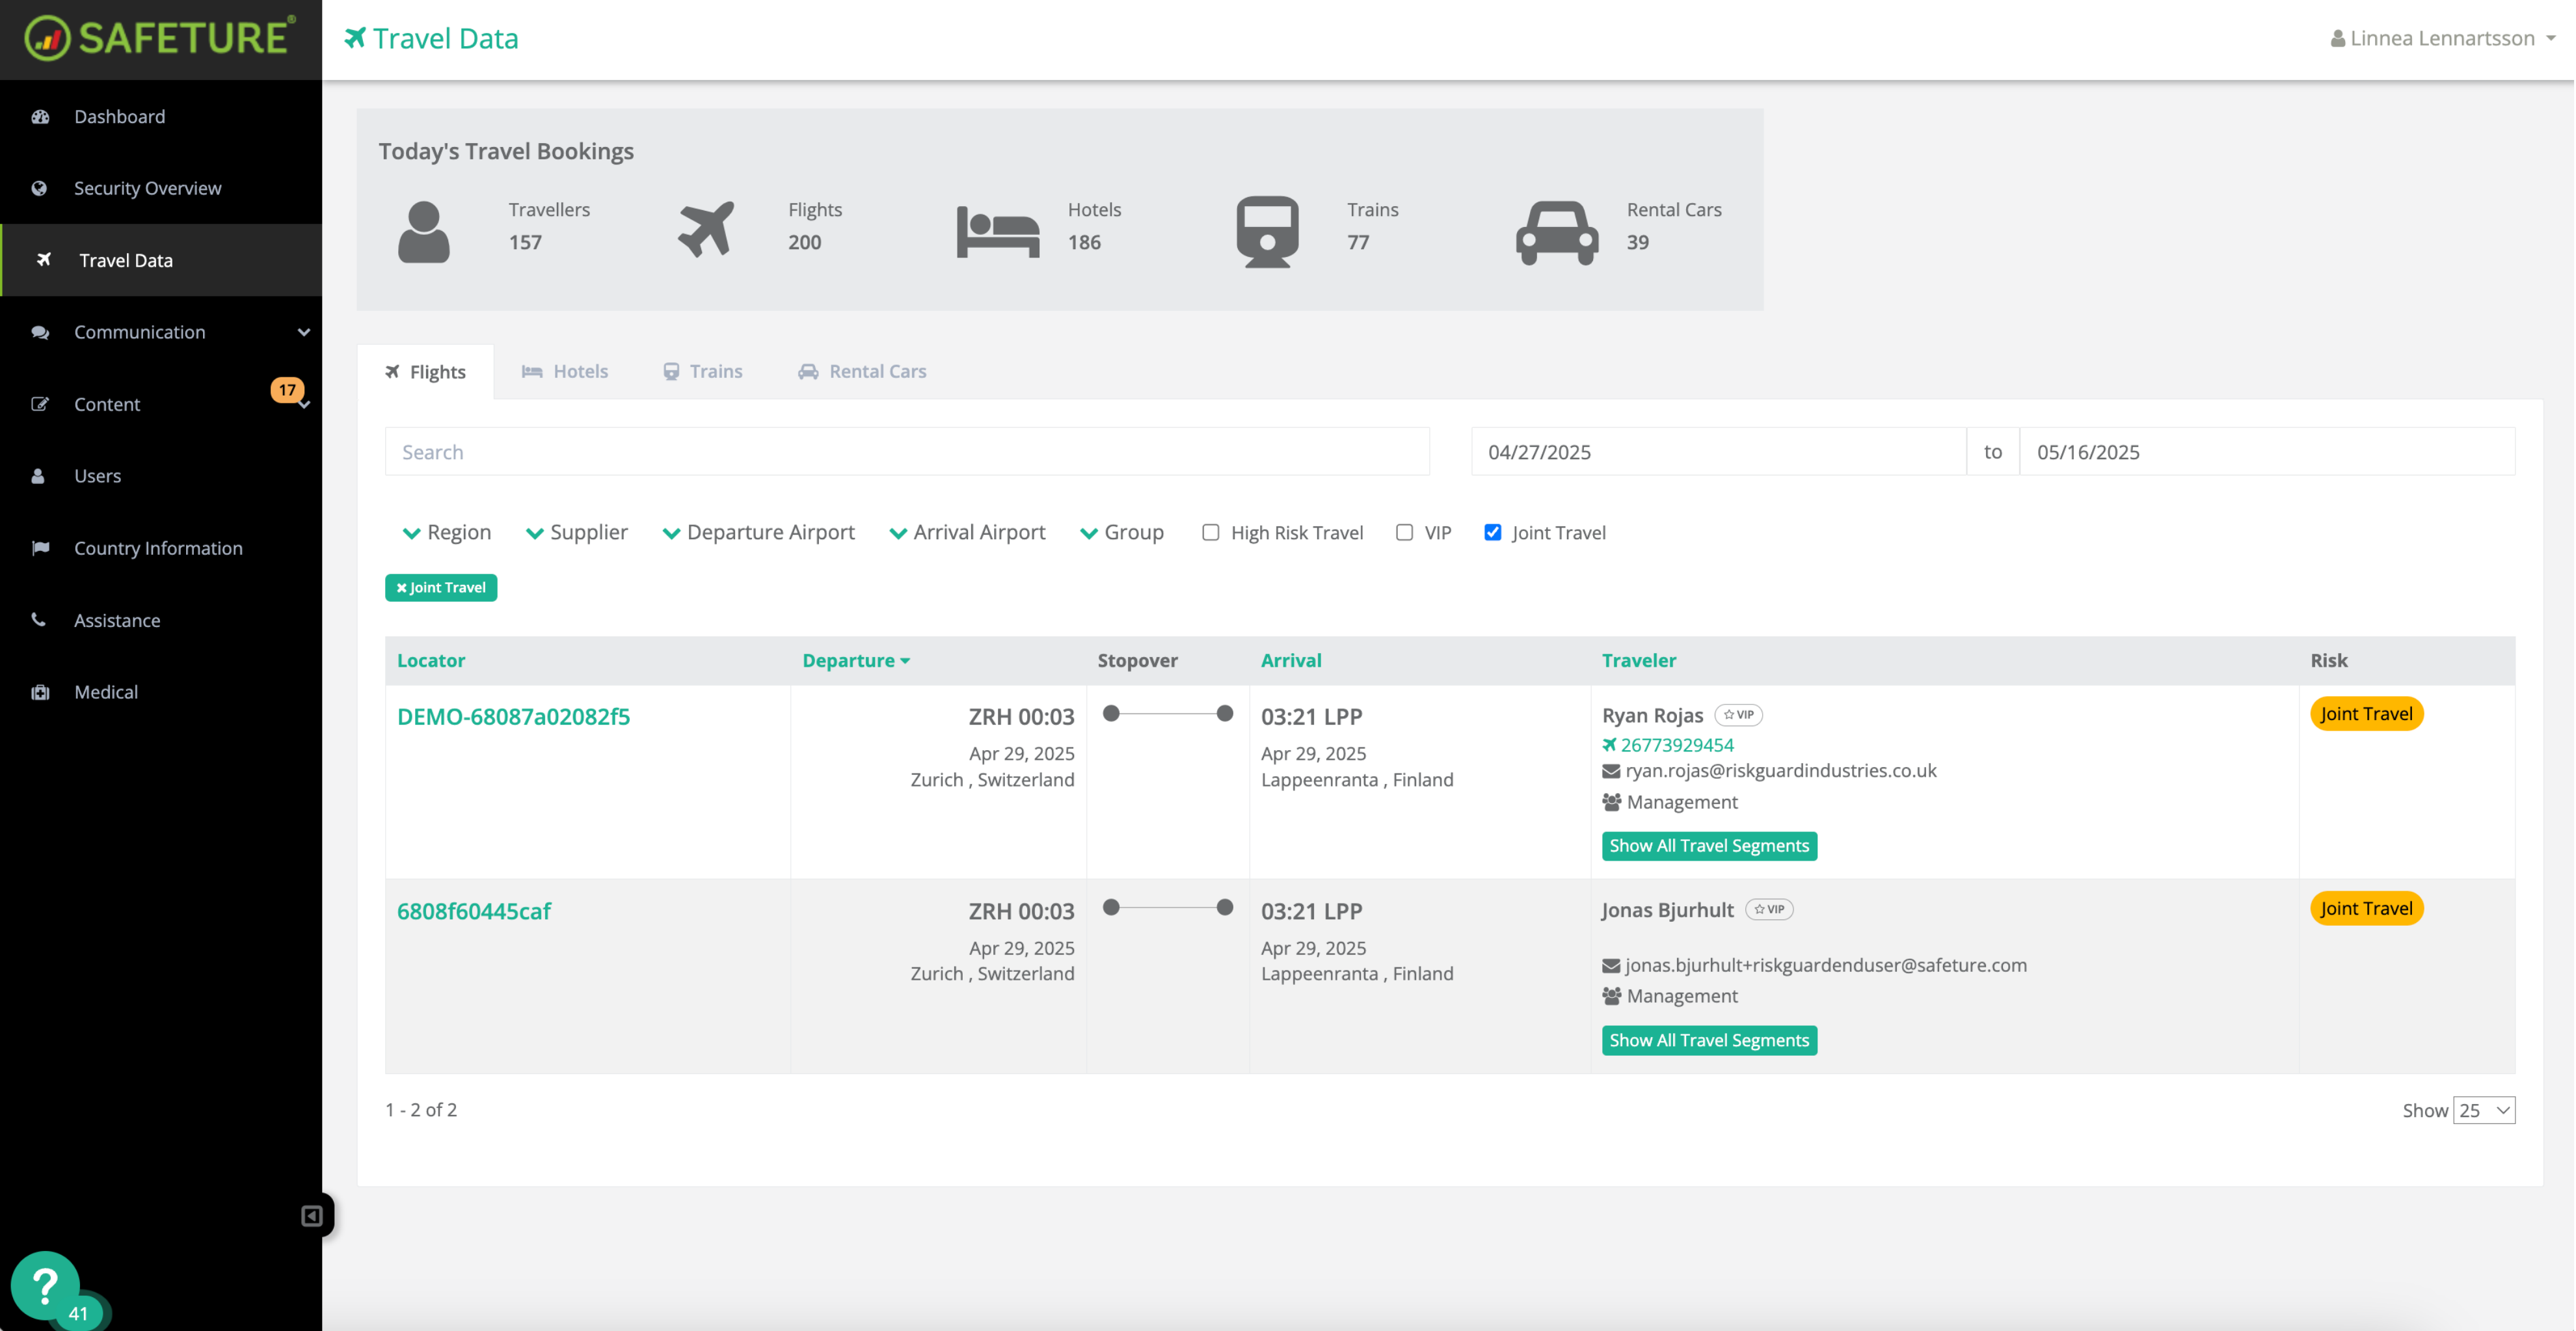
Task: Open the Supplier filter dropdown
Action: click(577, 532)
